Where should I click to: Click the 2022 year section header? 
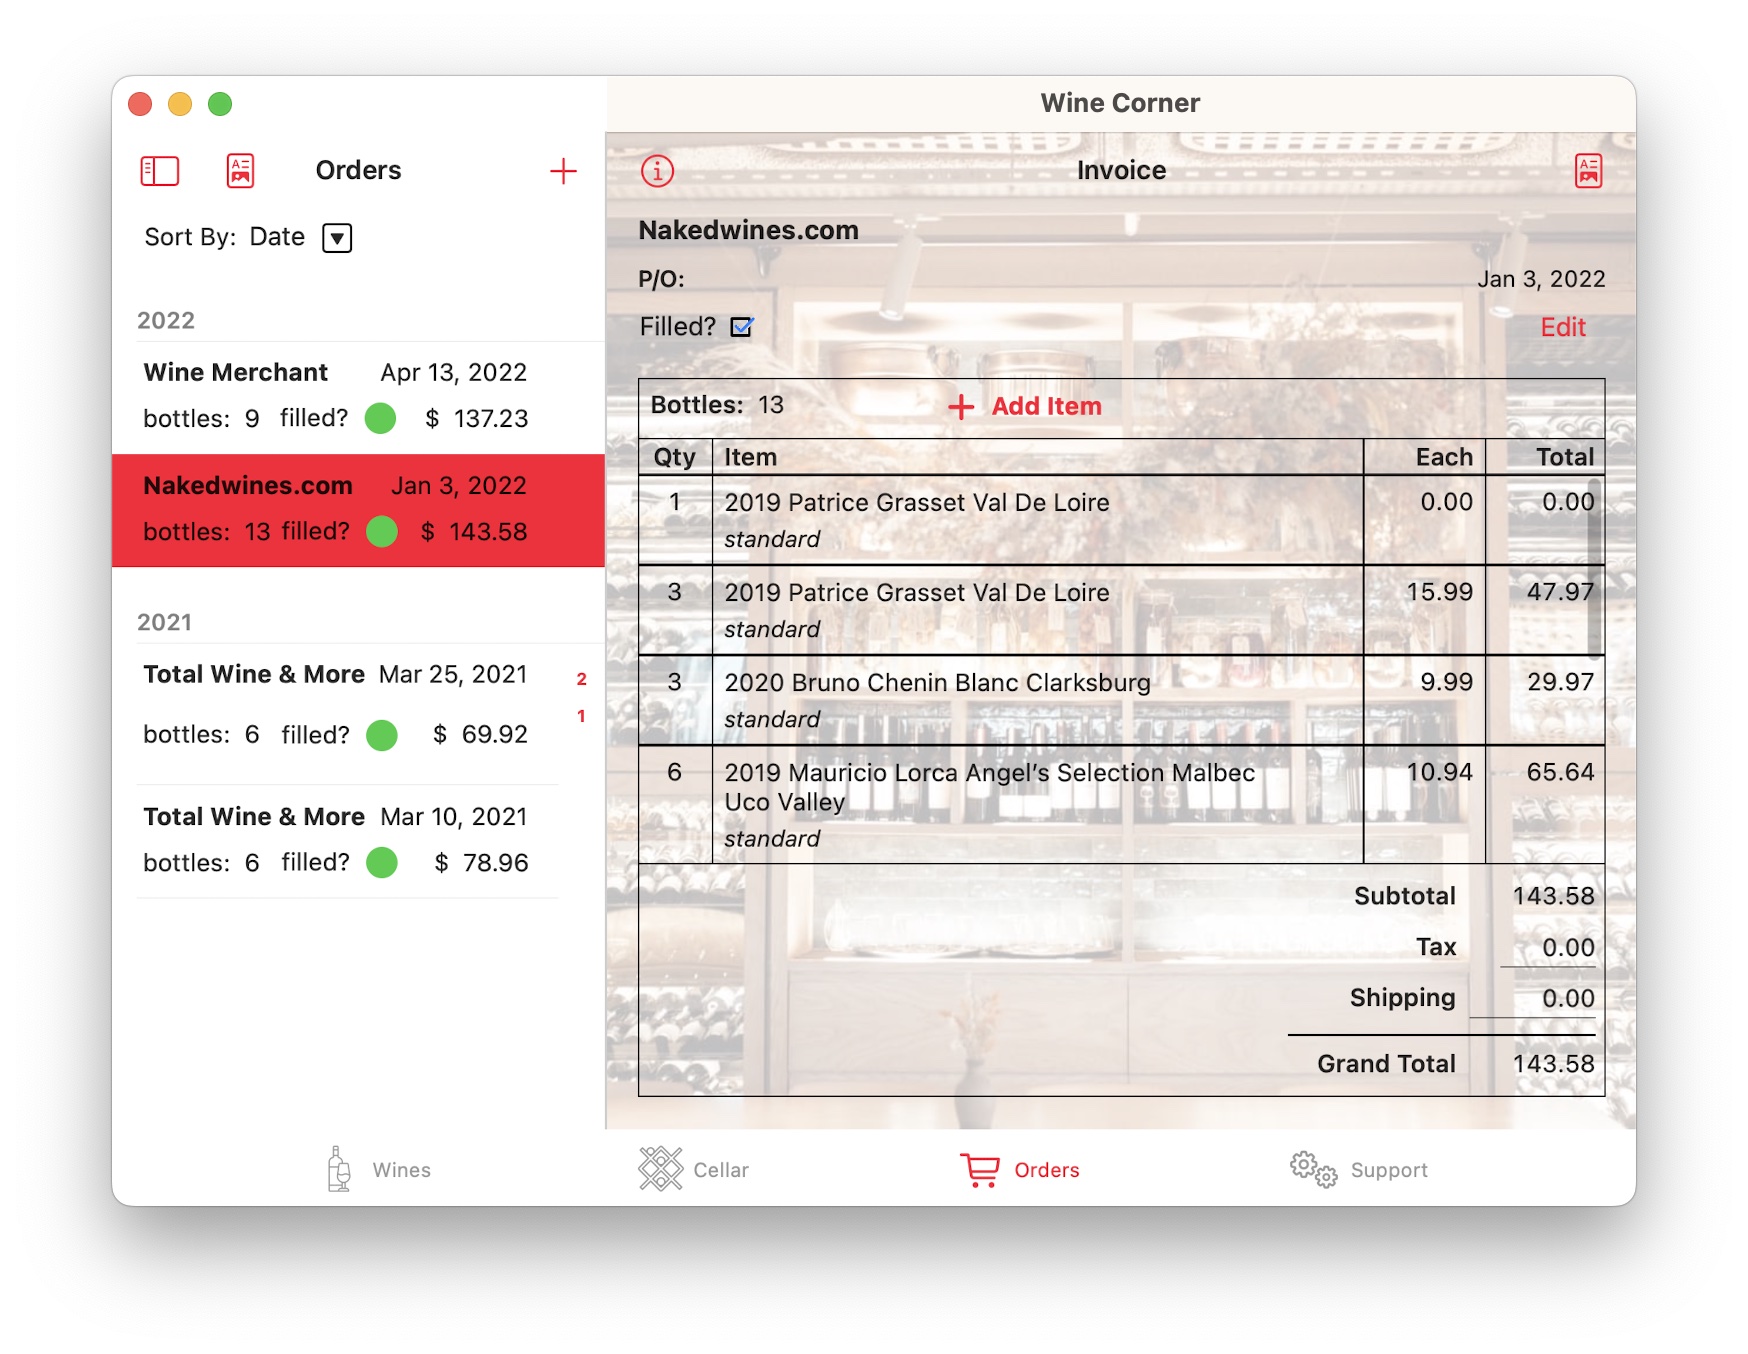(x=166, y=321)
